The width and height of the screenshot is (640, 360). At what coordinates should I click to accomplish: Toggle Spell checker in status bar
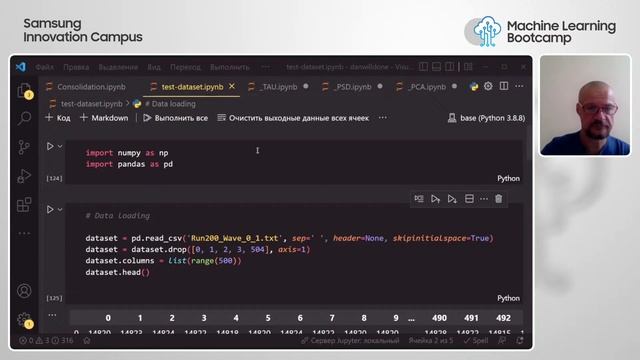coord(476,340)
